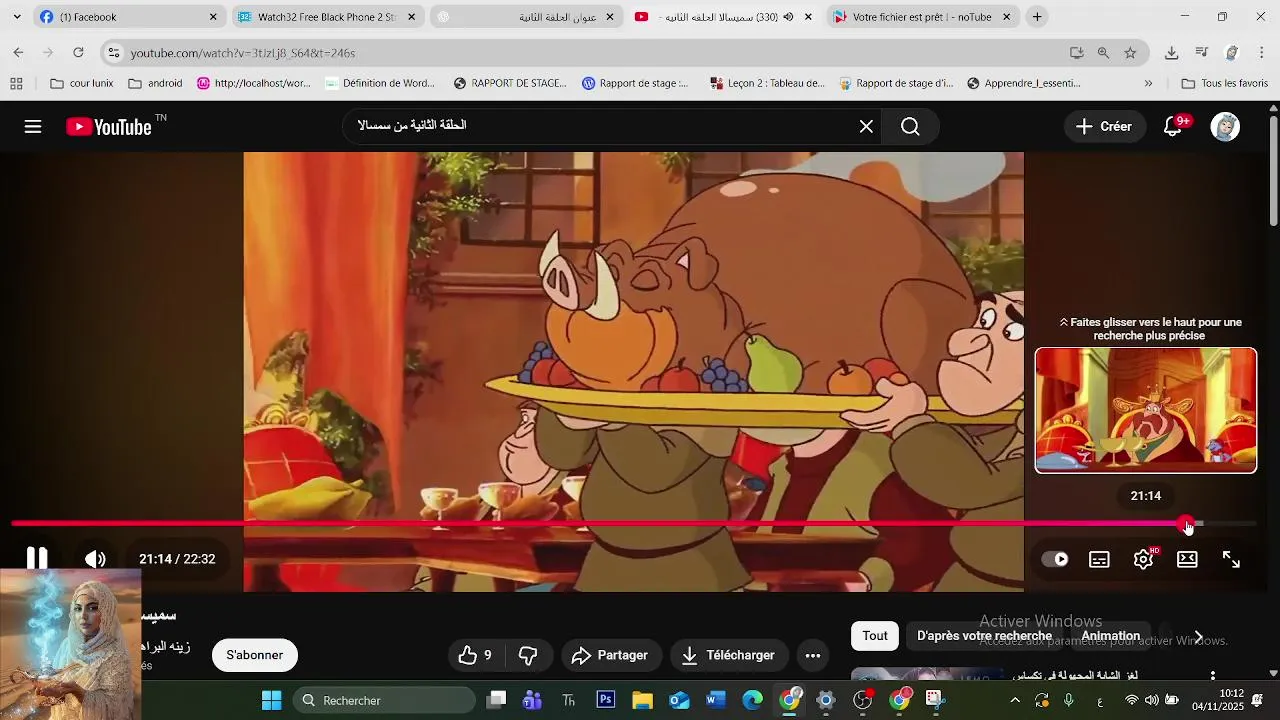
Task: Open the YouTube account avatar menu
Action: tap(1225, 126)
